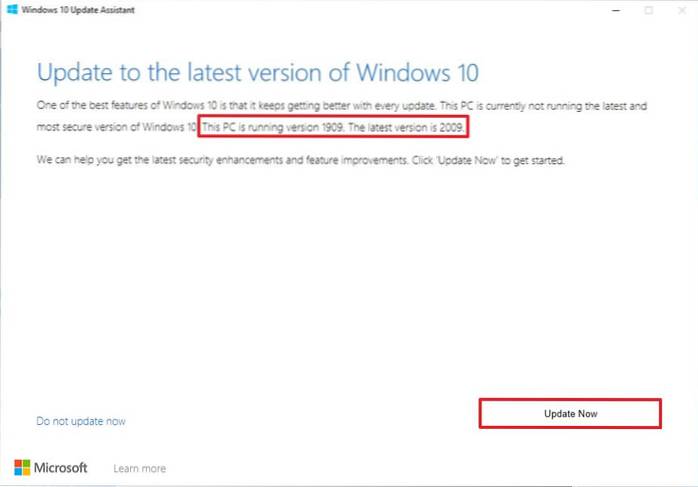Open the Learn more link
This screenshot has width=698, height=487.
pyautogui.click(x=139, y=468)
